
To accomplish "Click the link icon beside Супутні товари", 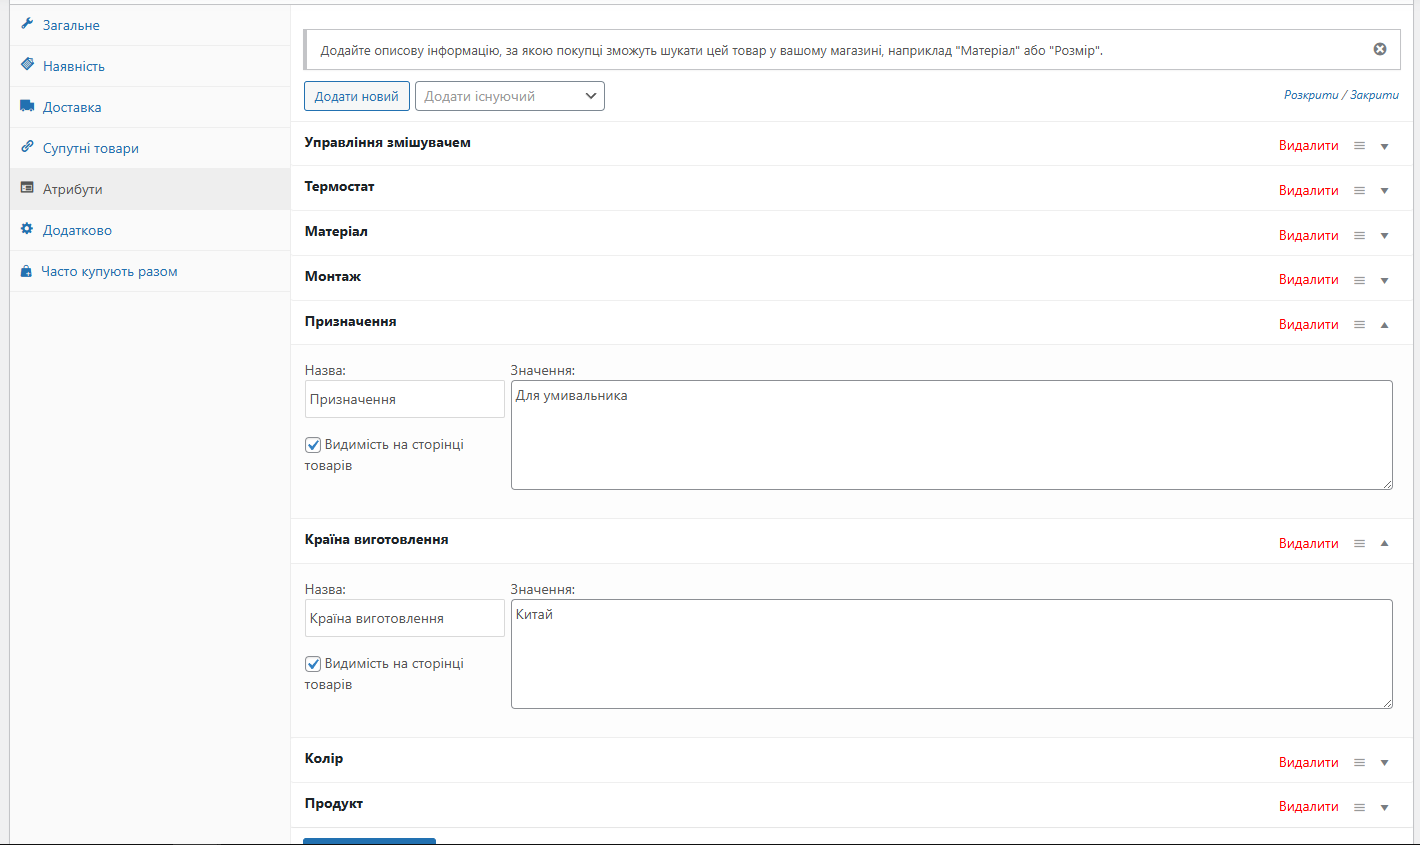I will 27,147.
